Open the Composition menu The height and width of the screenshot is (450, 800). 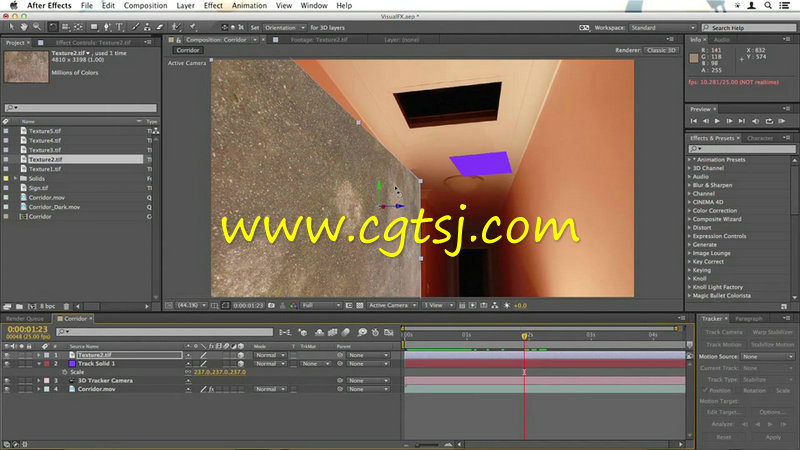pyautogui.click(x=145, y=6)
